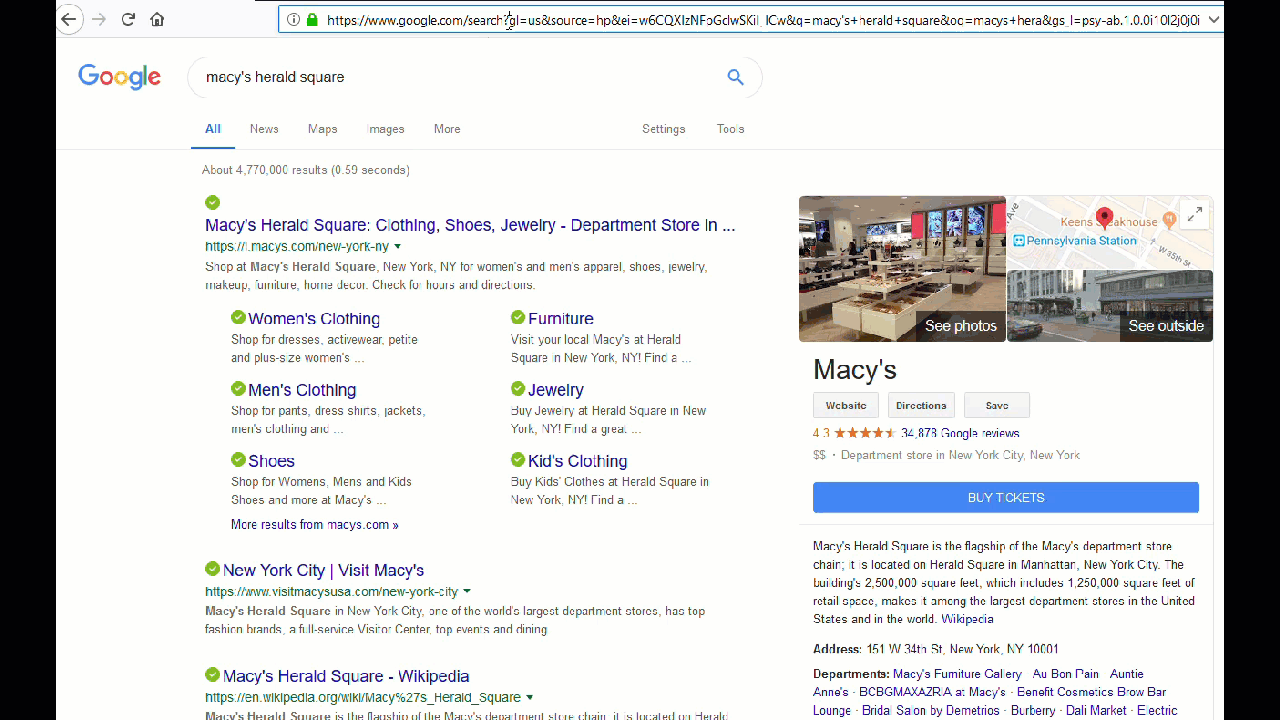Click the green check beside Kid's Clothing
Image resolution: width=1280 pixels, height=720 pixels.
pyautogui.click(x=518, y=459)
